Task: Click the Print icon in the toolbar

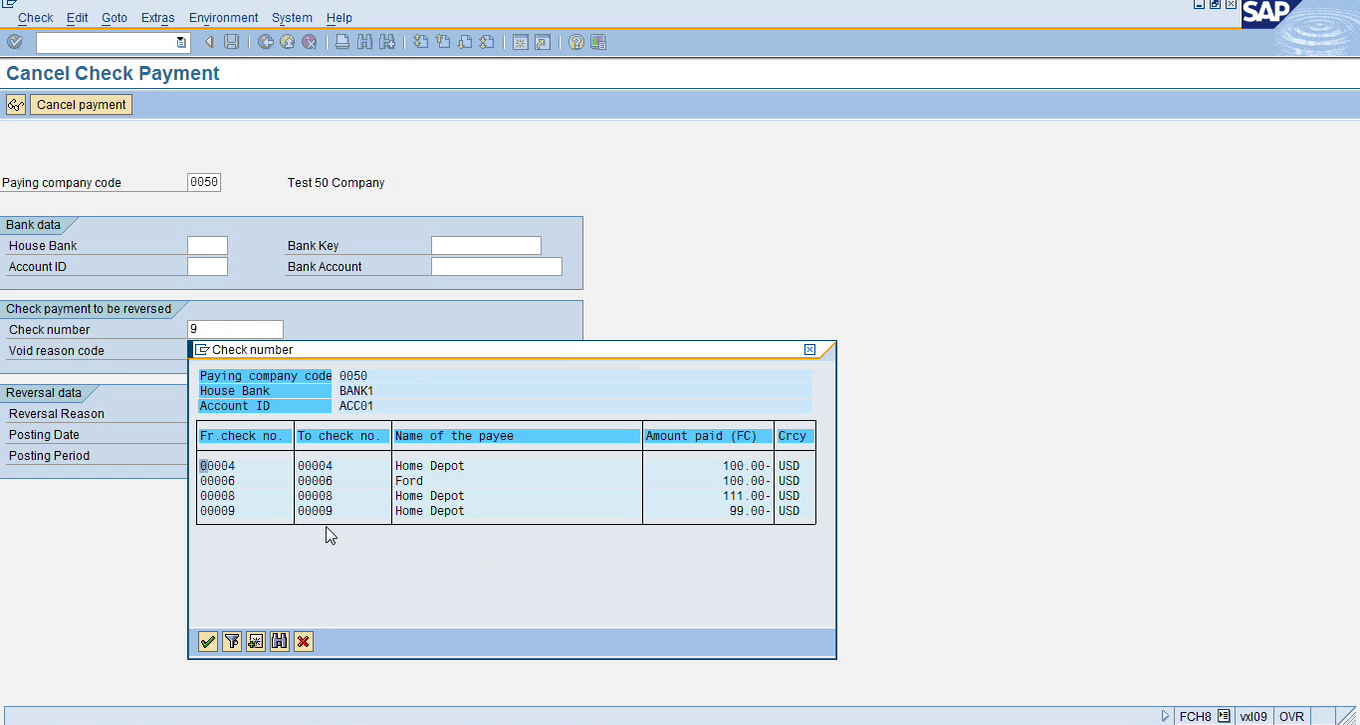Action: pyautogui.click(x=342, y=42)
